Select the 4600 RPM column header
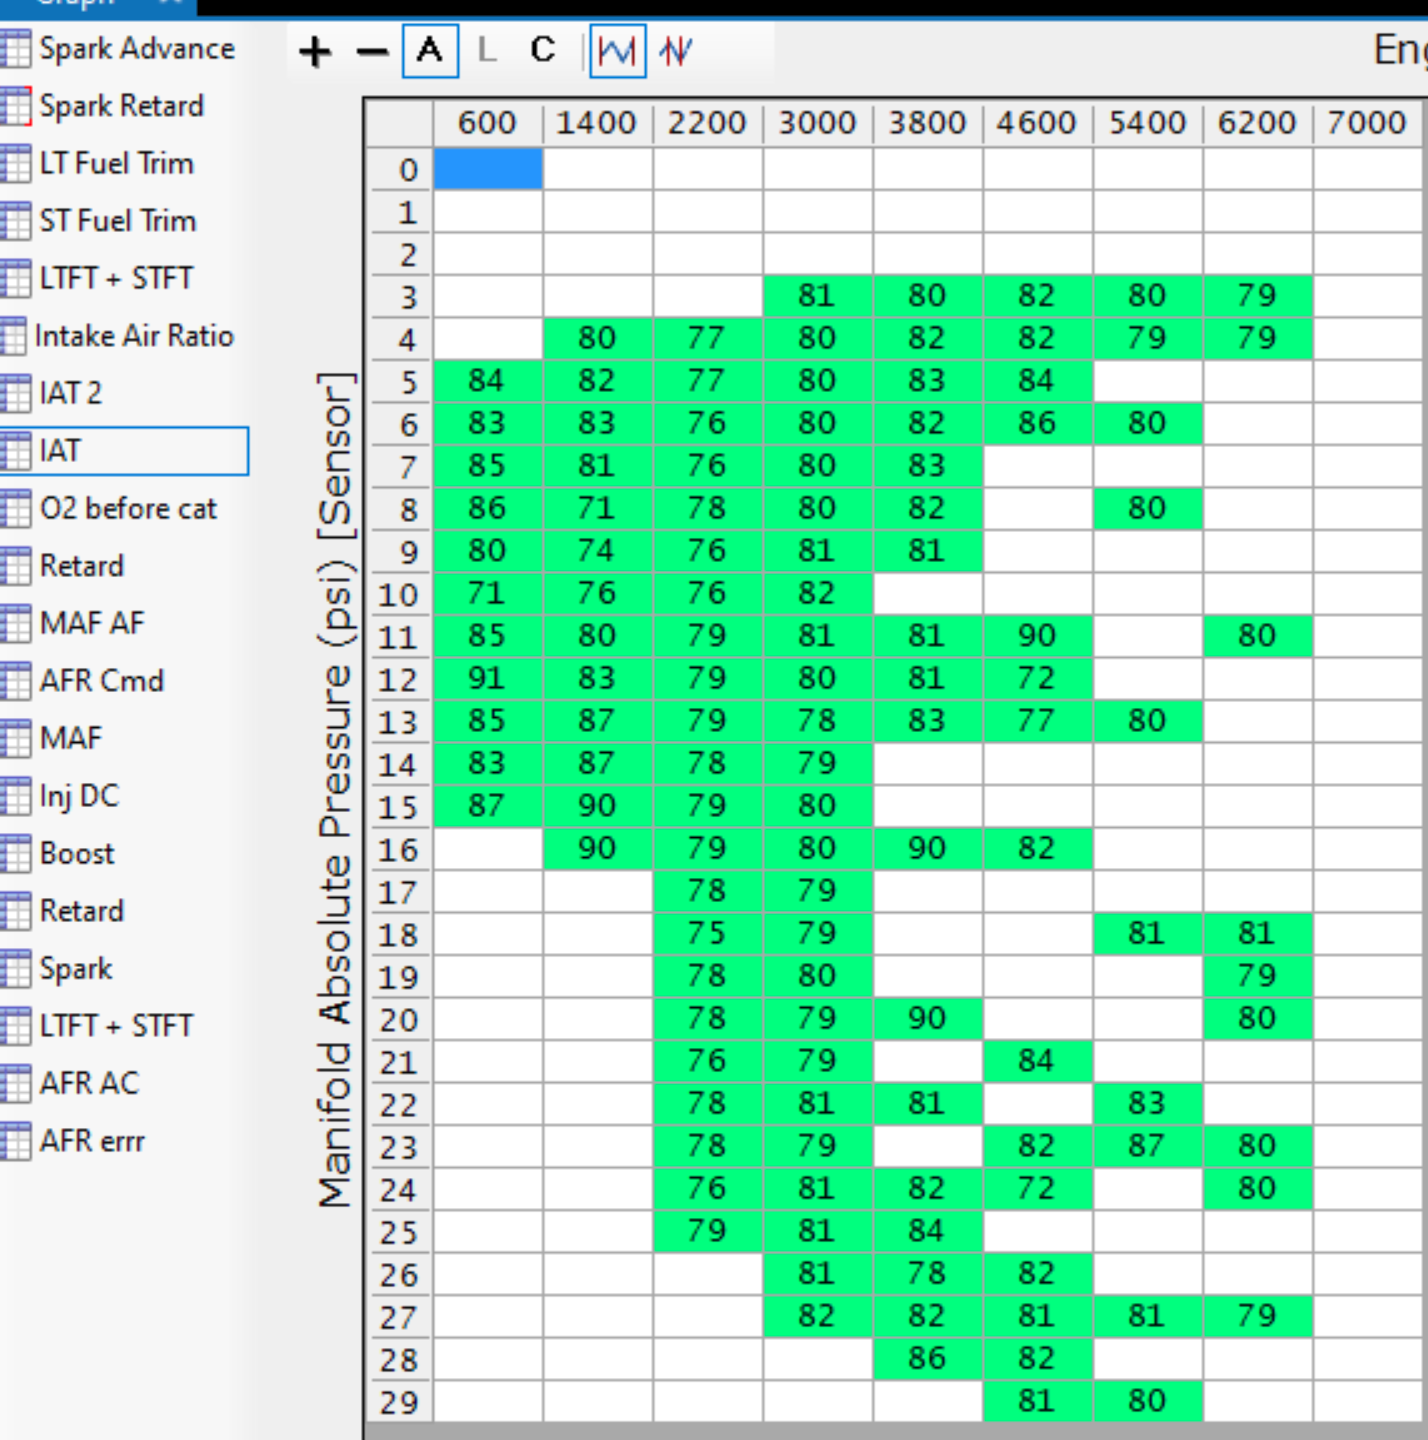Viewport: 1428px width, 1440px height. pos(1037,123)
